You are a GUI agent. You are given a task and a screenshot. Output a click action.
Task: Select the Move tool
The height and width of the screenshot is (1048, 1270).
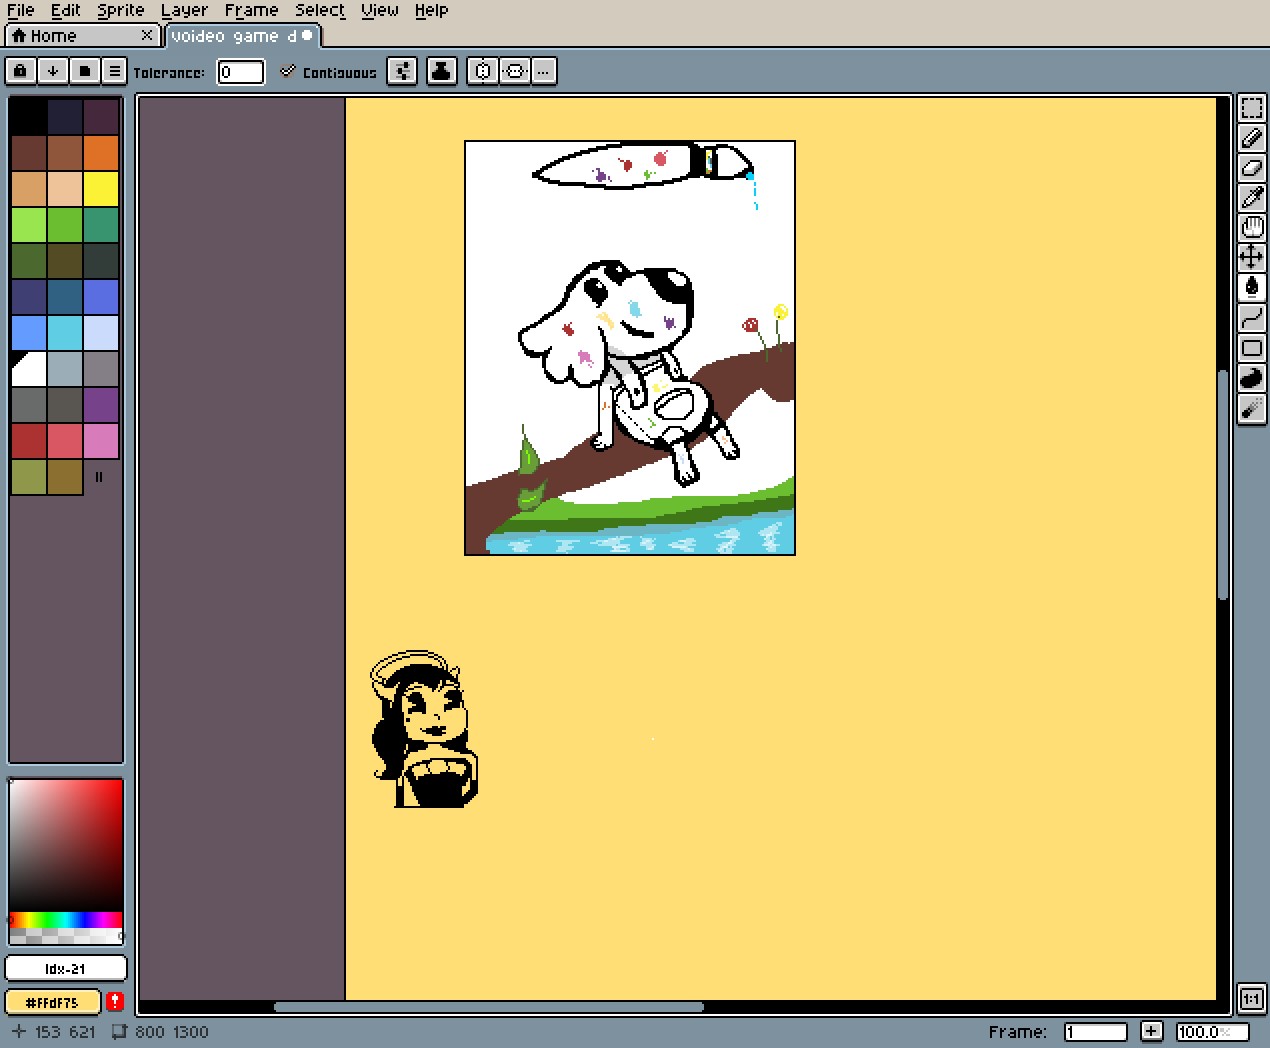click(x=1251, y=258)
